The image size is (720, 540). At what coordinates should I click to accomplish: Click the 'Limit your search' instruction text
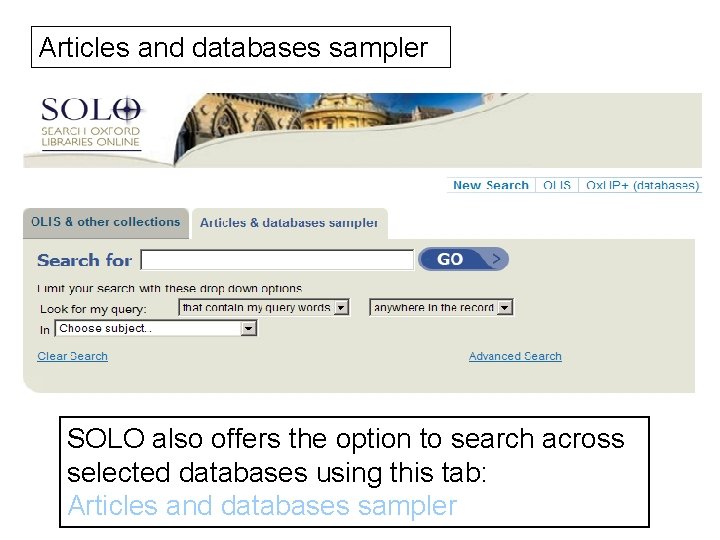coord(169,289)
